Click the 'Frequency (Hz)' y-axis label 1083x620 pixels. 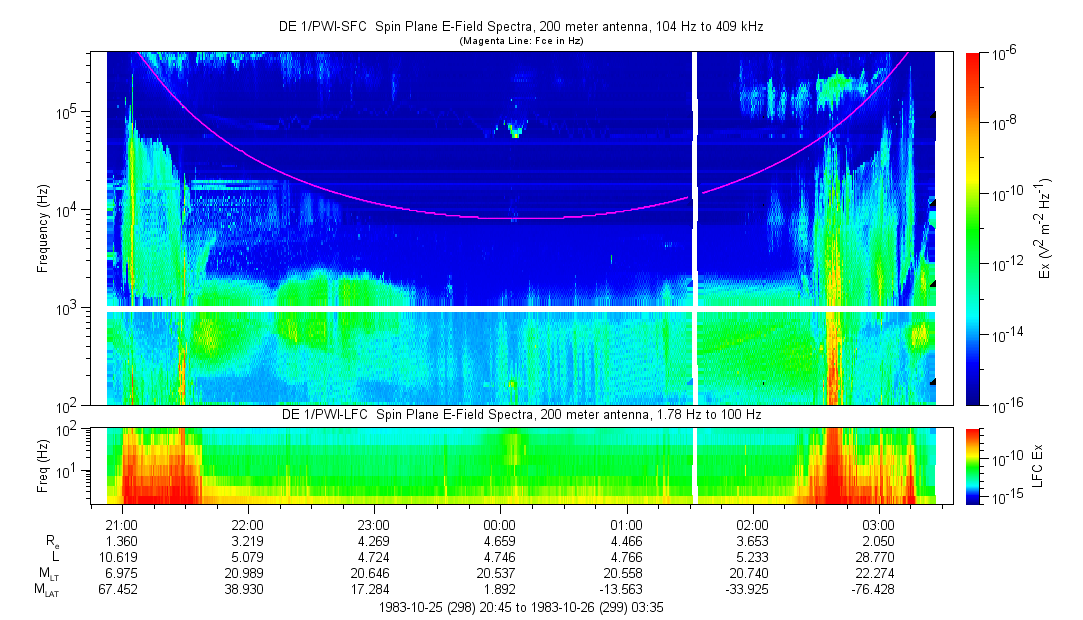pyautogui.click(x=42, y=229)
